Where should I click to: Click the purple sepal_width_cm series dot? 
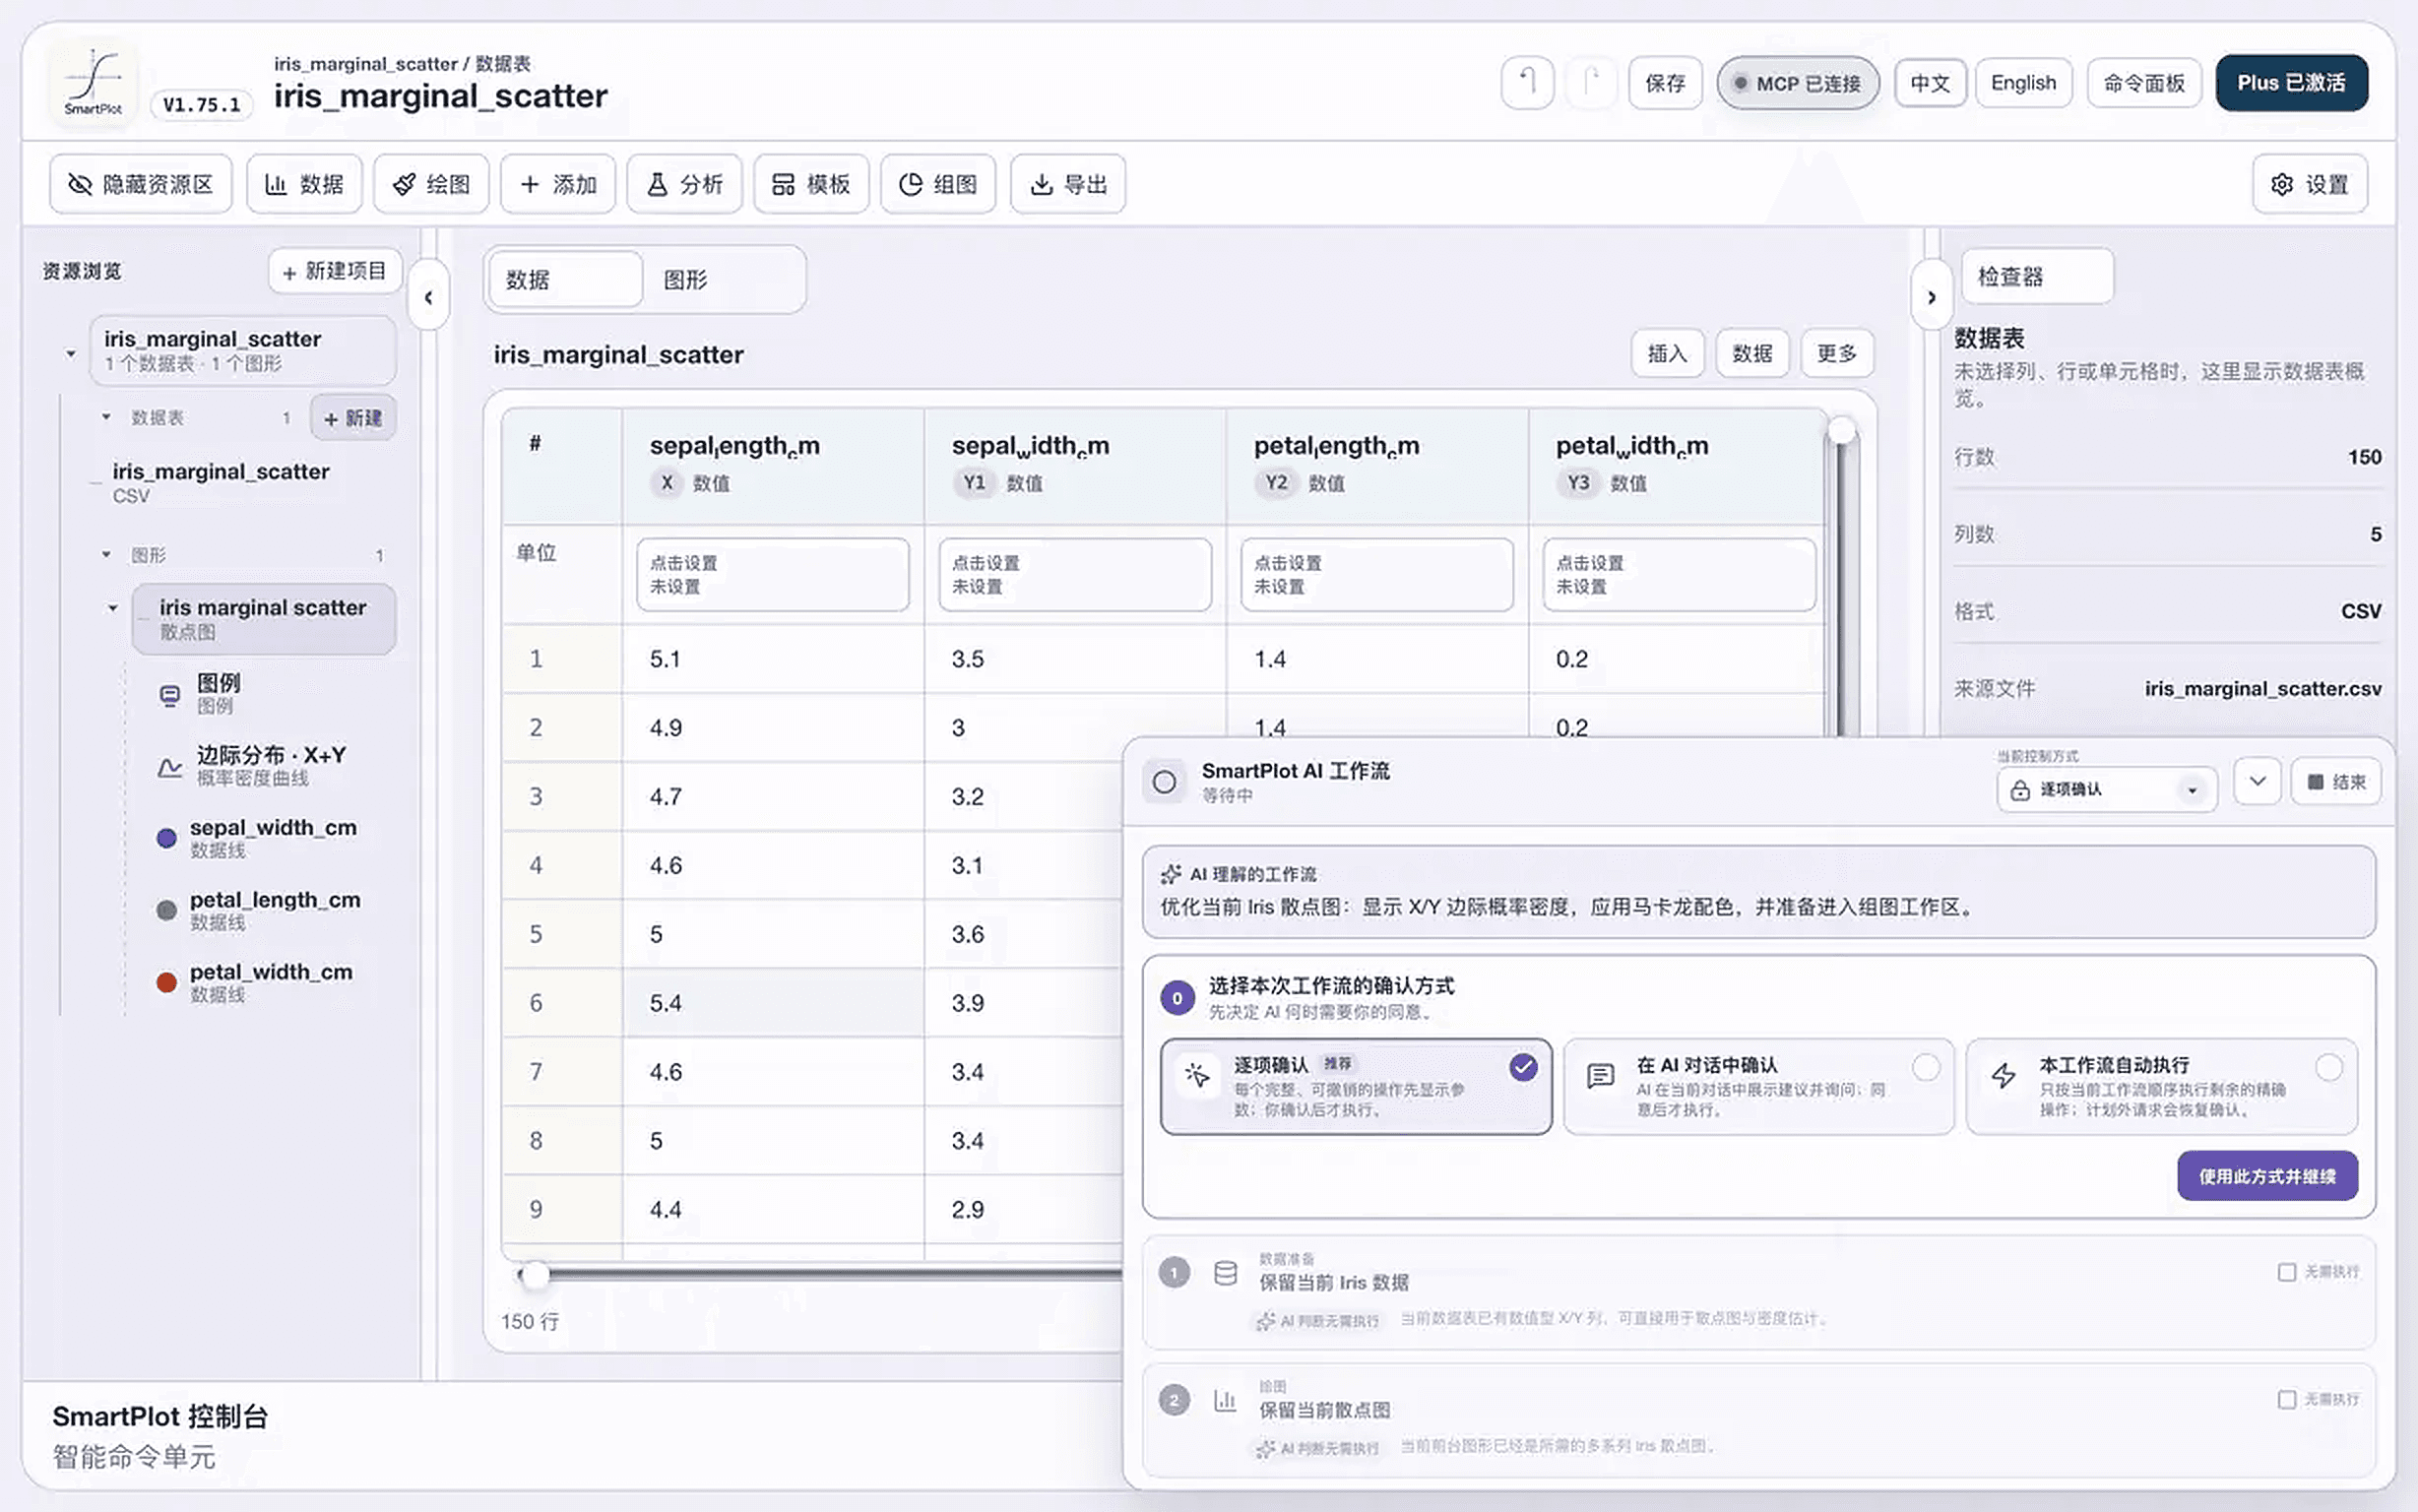click(x=167, y=839)
